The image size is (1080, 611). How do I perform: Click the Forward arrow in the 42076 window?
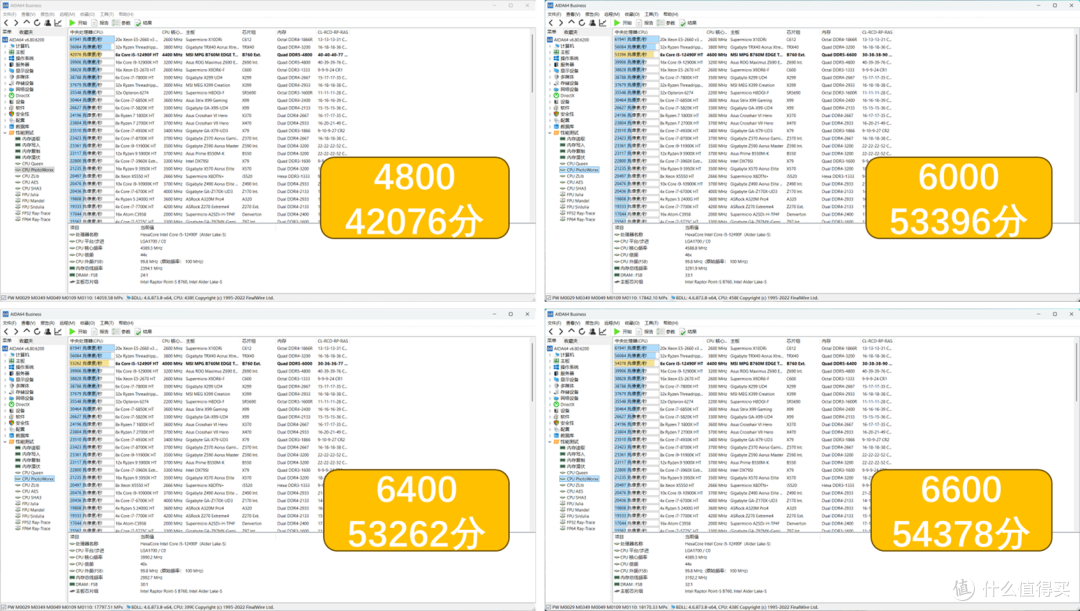click(17, 23)
